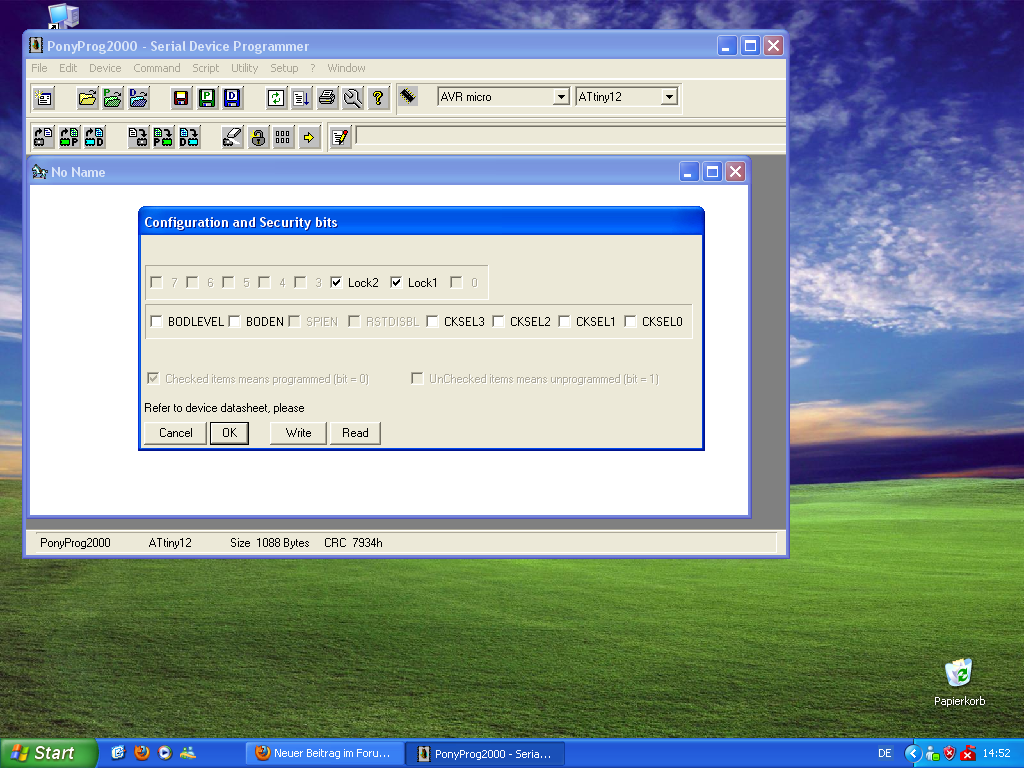The height and width of the screenshot is (768, 1024).
Task: Open the Edit menu
Action: tap(68, 68)
